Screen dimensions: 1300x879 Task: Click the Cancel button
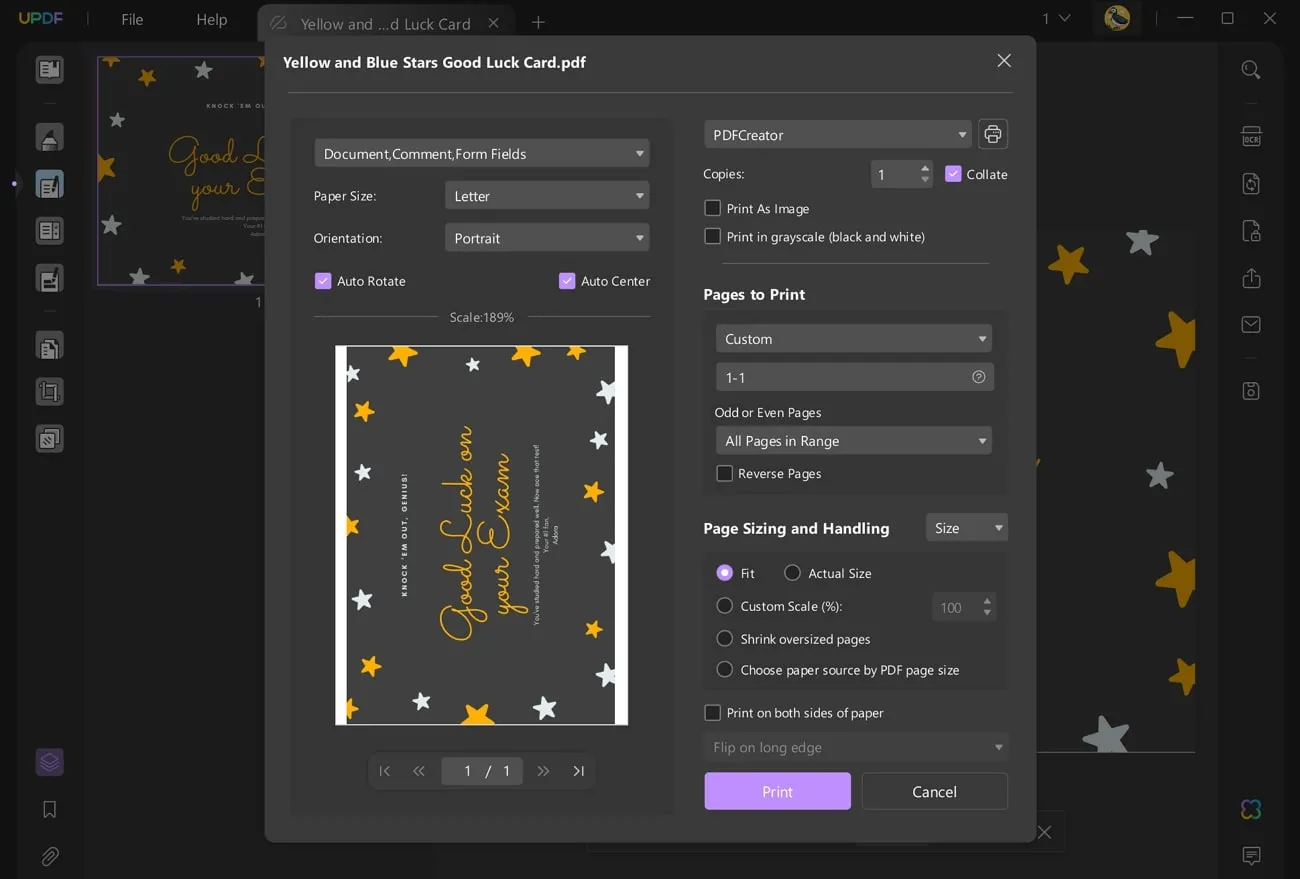pyautogui.click(x=934, y=791)
